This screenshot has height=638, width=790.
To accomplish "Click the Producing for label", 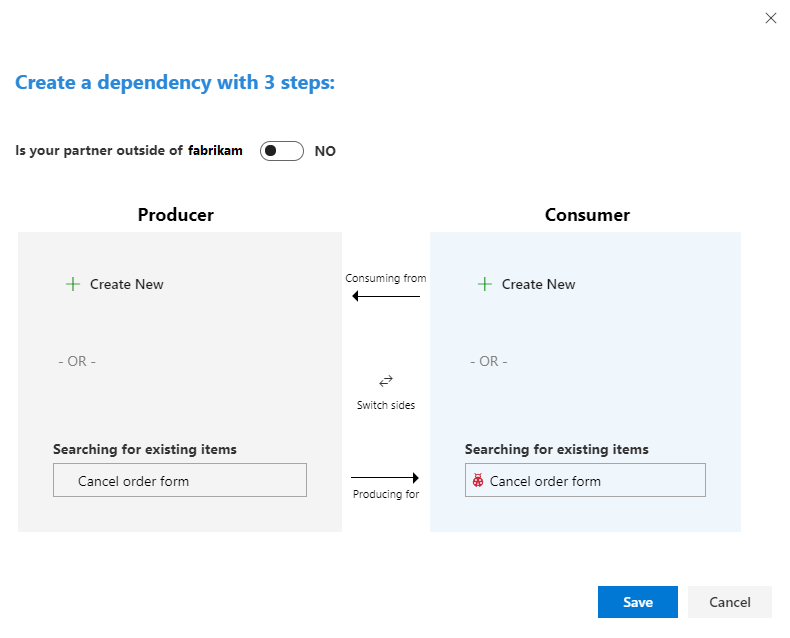I will coord(386,494).
